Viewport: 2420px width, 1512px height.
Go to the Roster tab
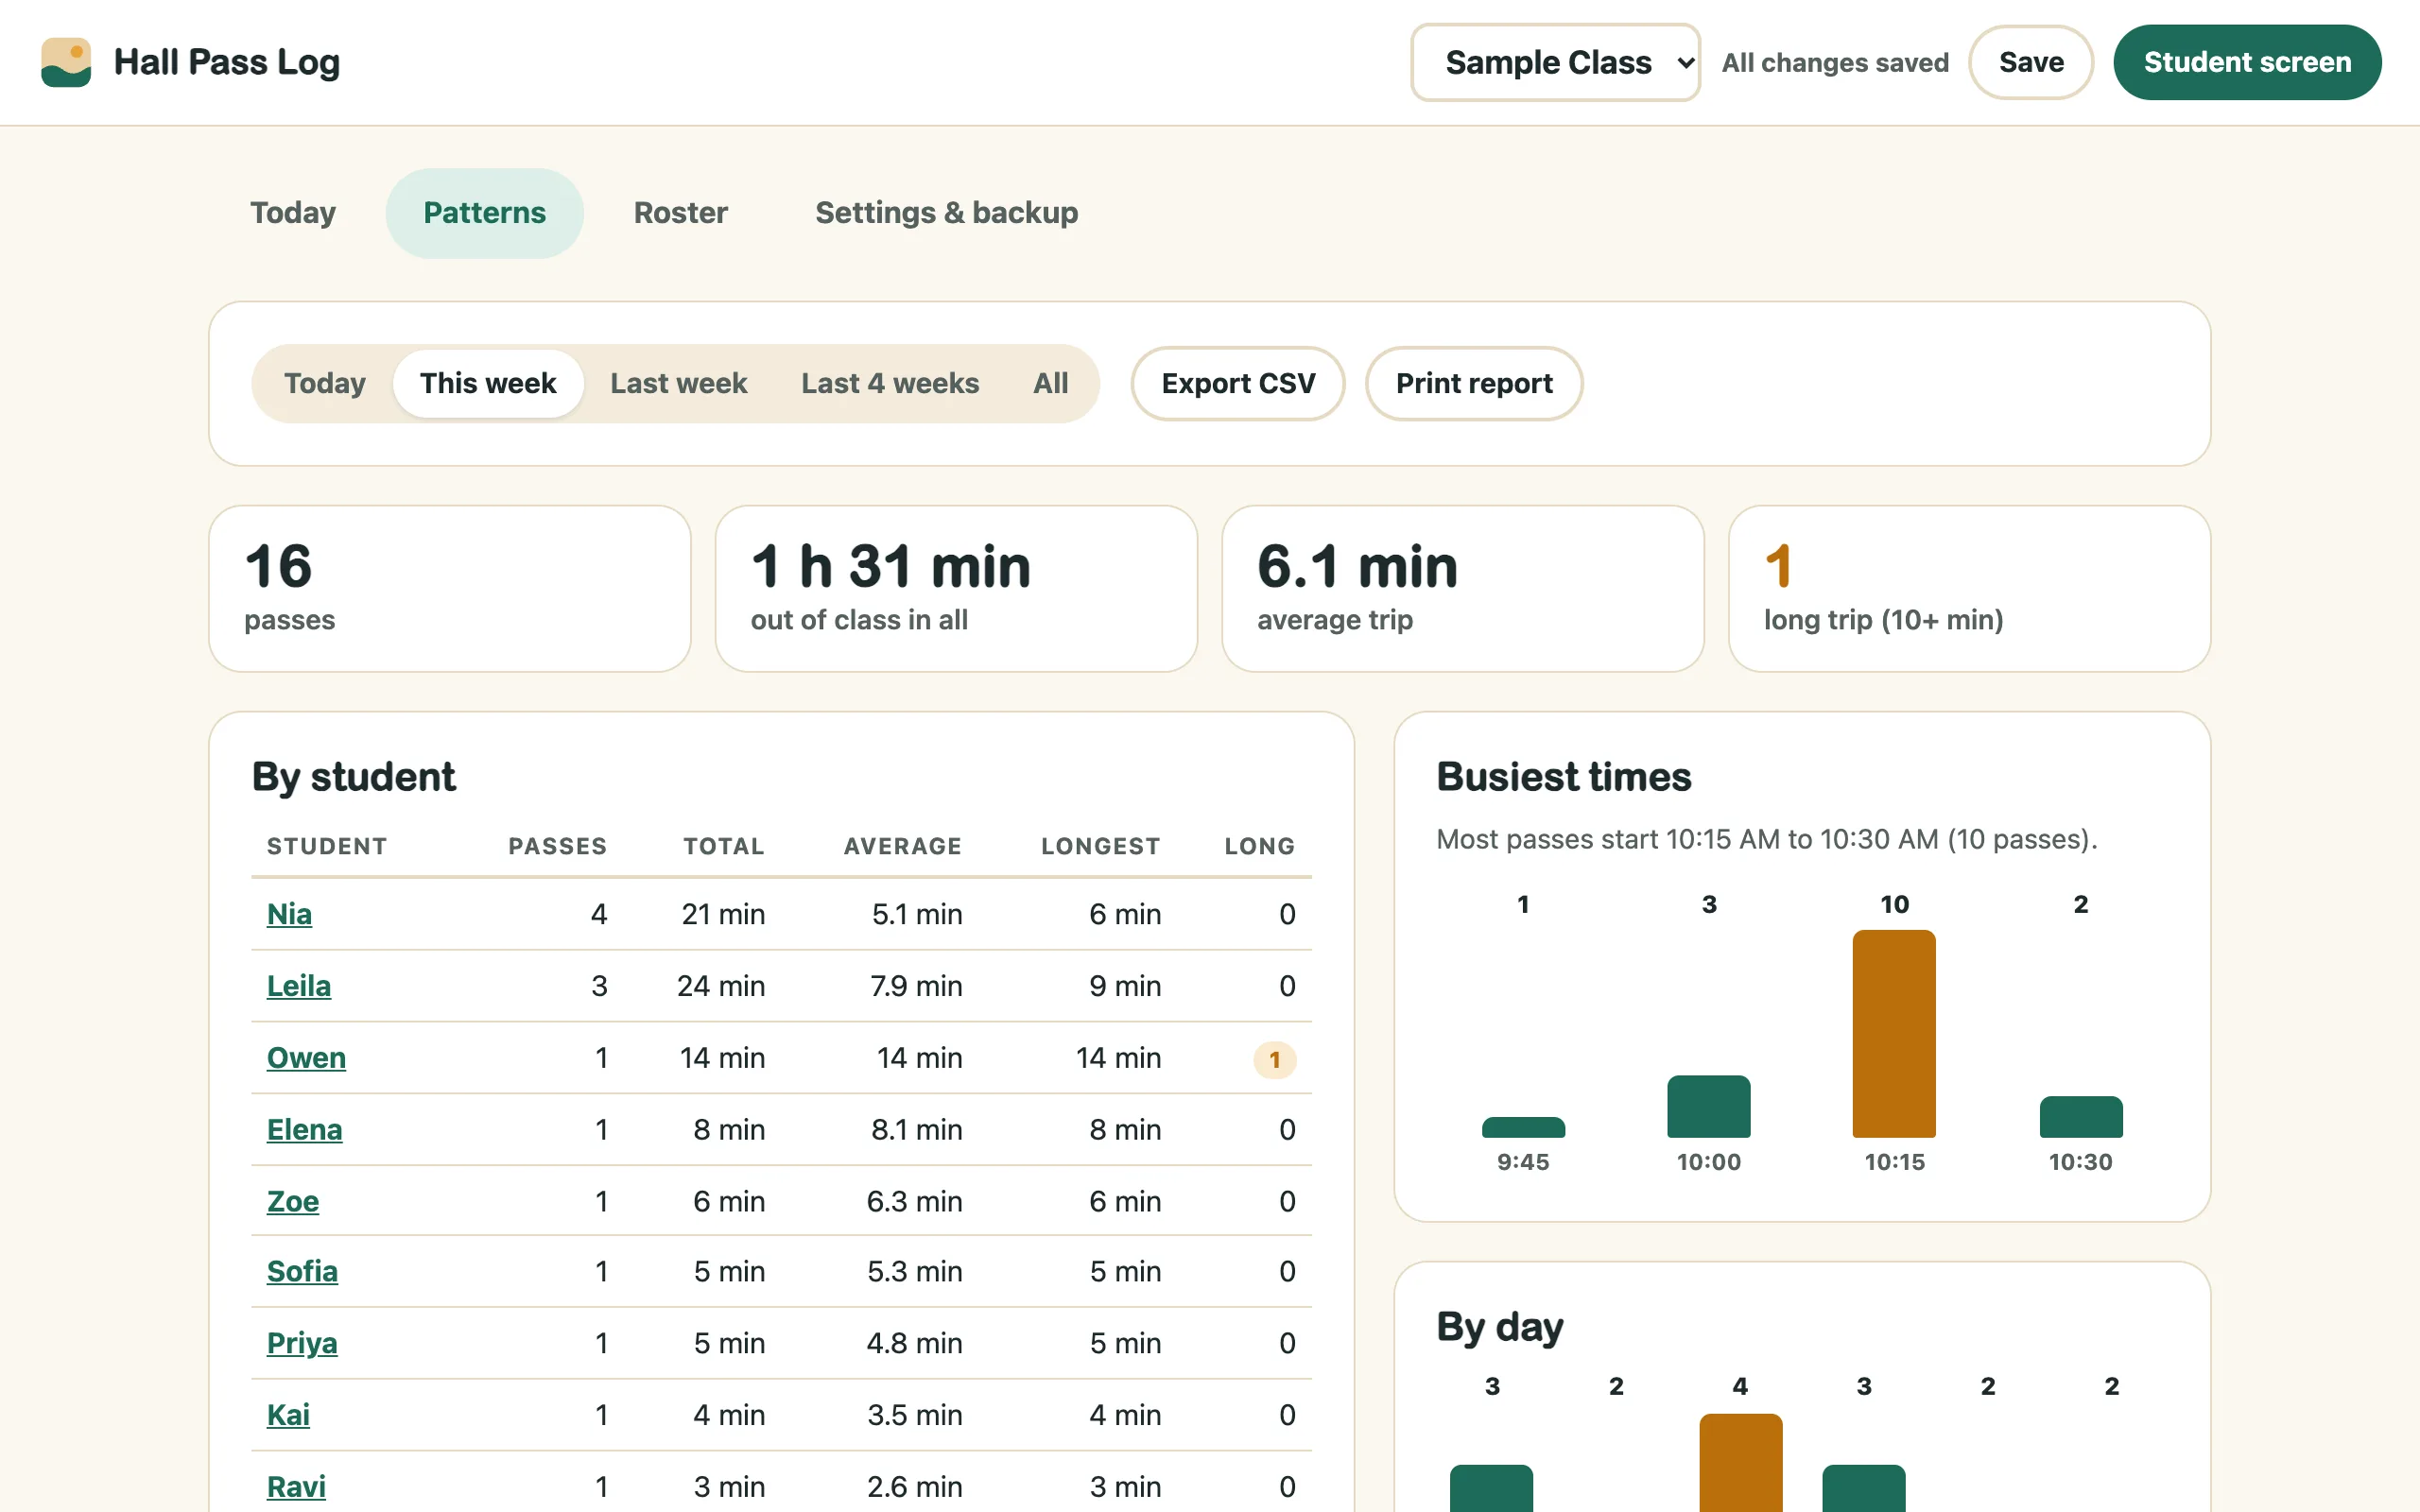tap(680, 213)
